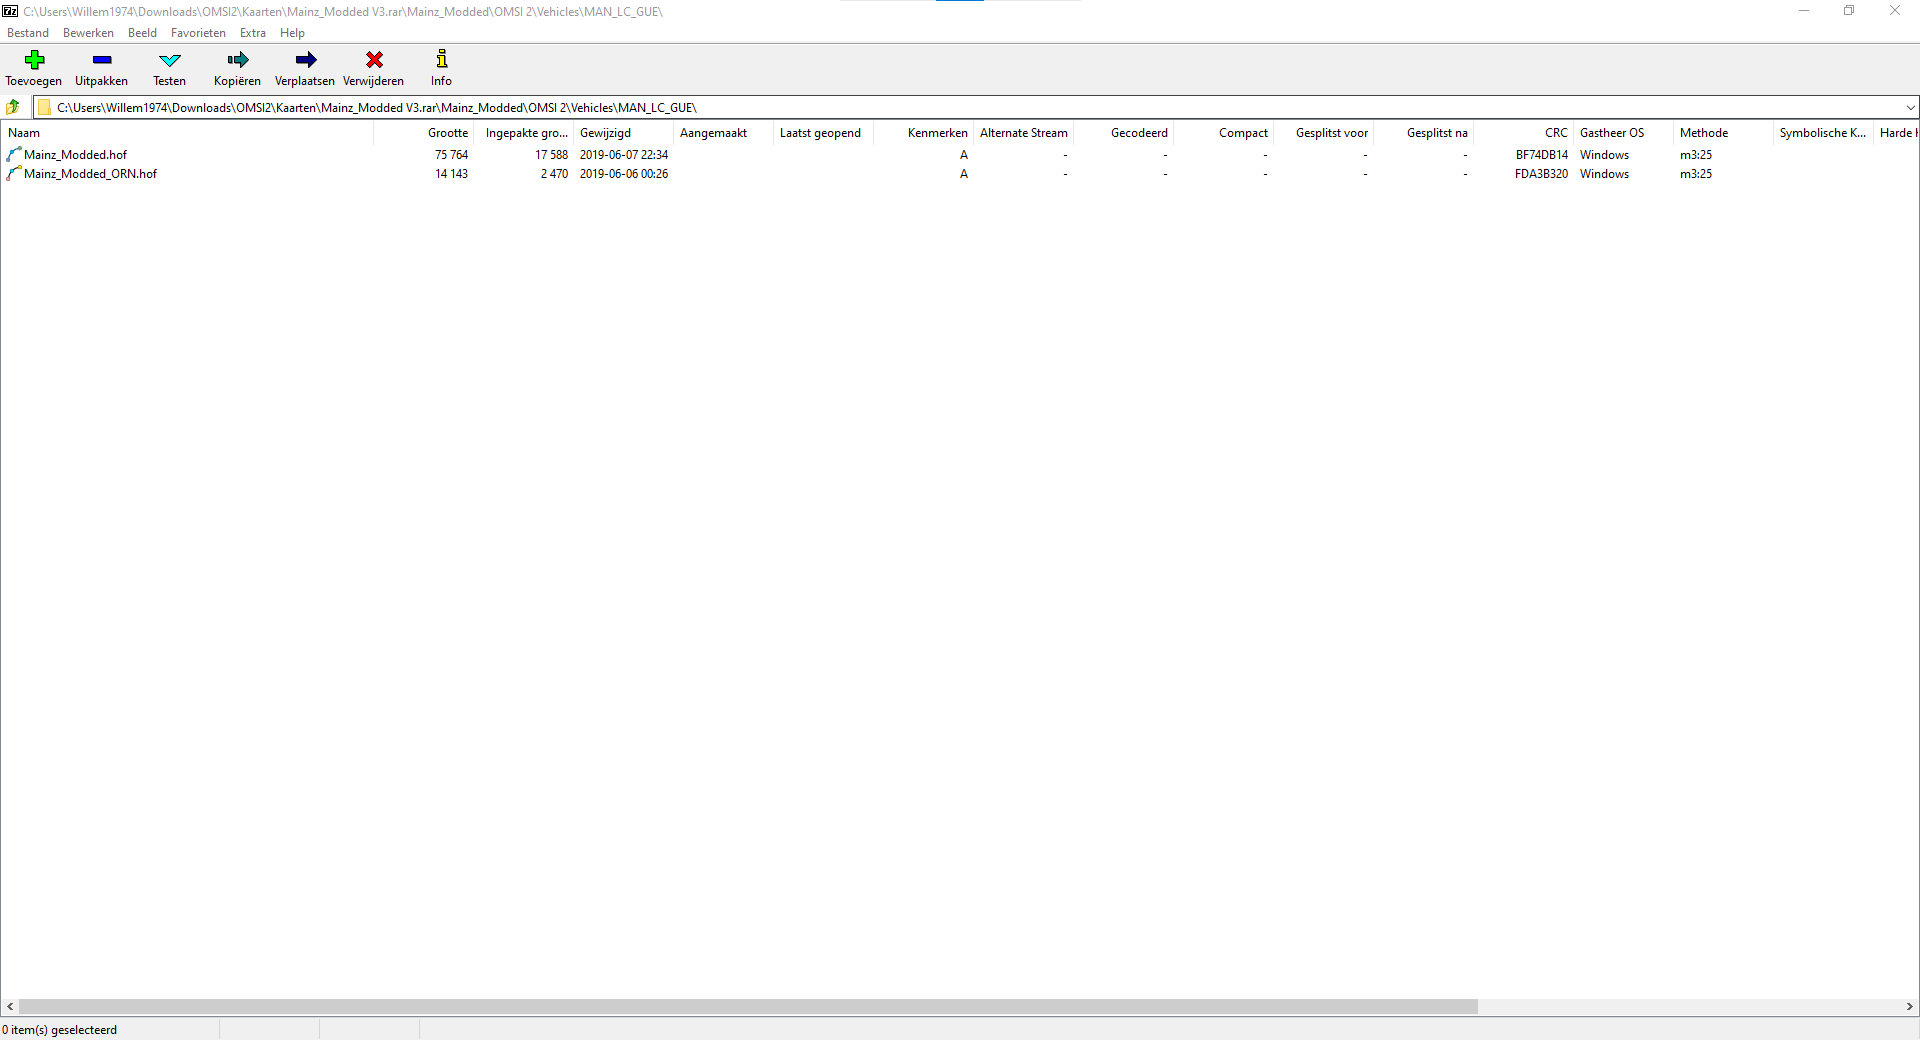Screen dimensions: 1920x1040
Task: Open the Favorieten menu
Action: pyautogui.click(x=198, y=33)
